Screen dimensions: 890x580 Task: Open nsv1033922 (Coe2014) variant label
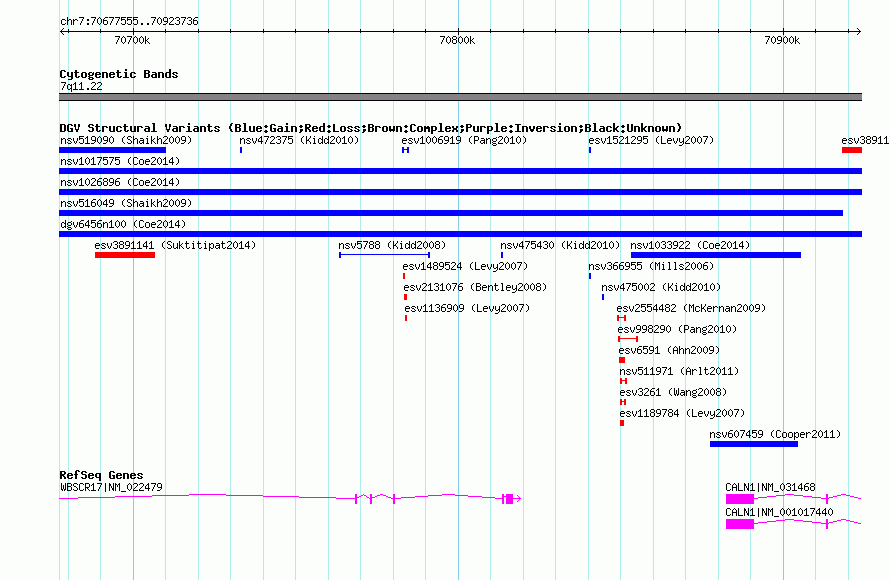(x=690, y=245)
